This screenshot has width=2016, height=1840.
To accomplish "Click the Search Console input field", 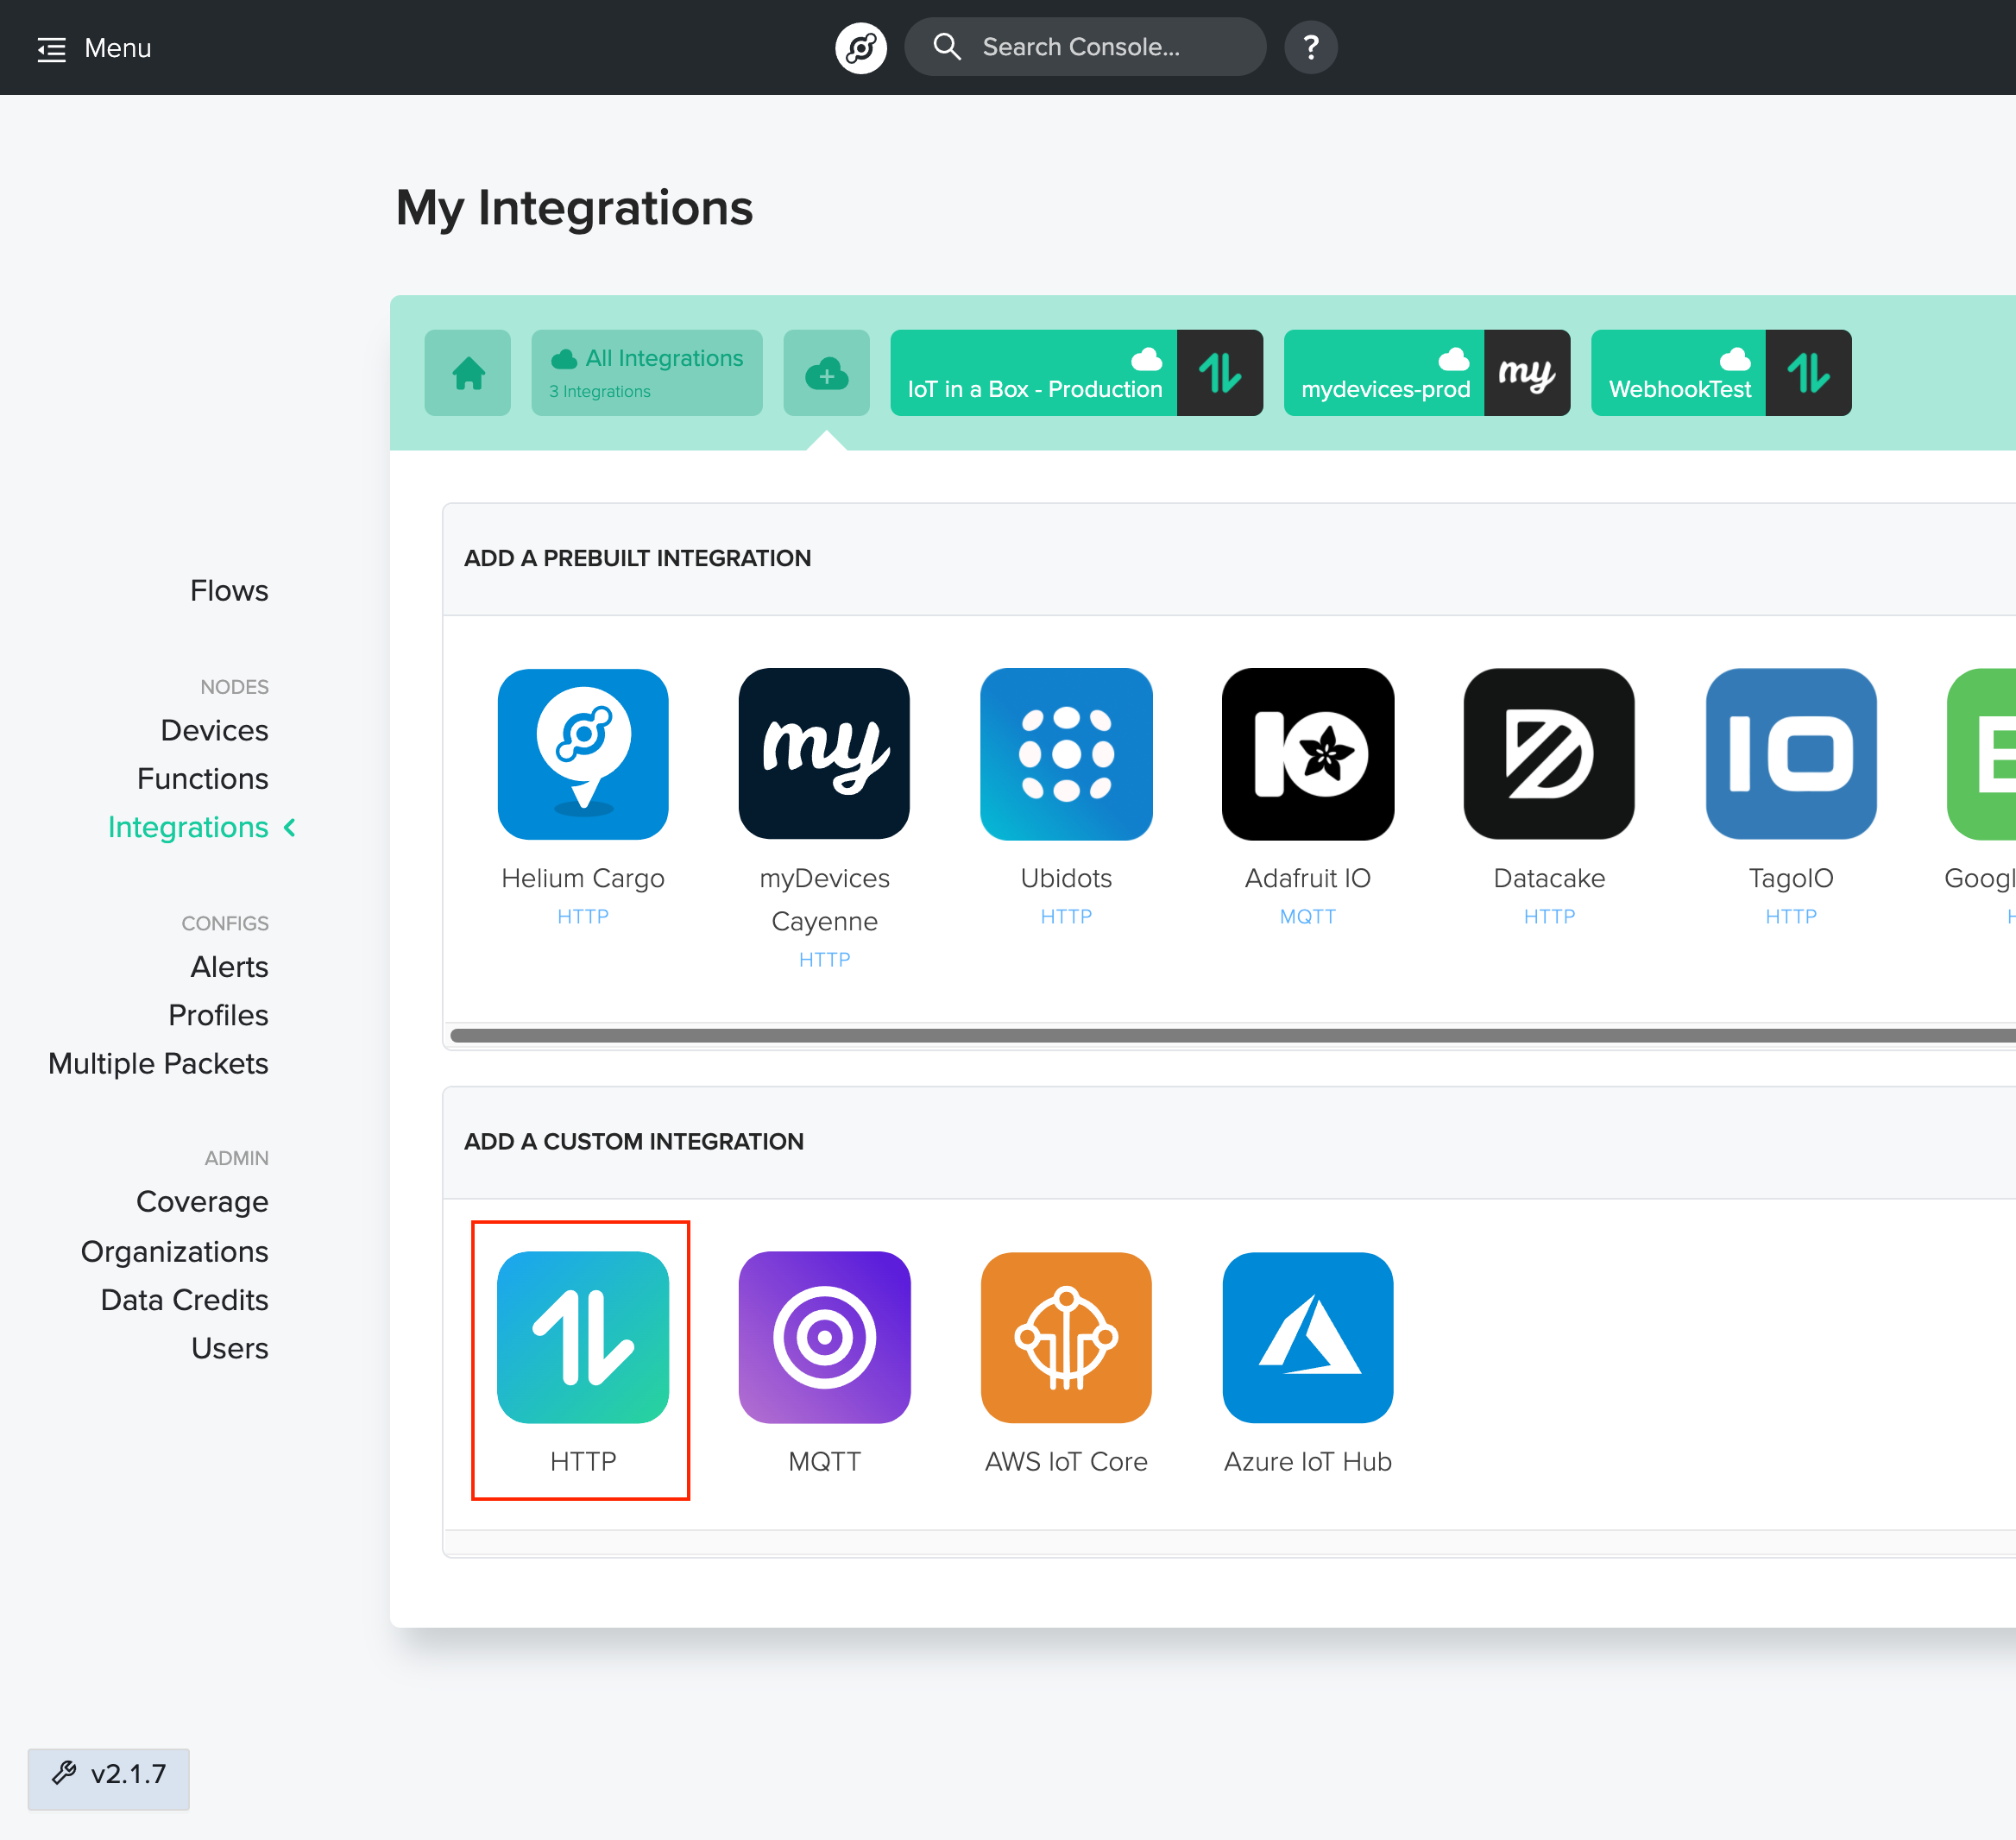I will pyautogui.click(x=1085, y=47).
